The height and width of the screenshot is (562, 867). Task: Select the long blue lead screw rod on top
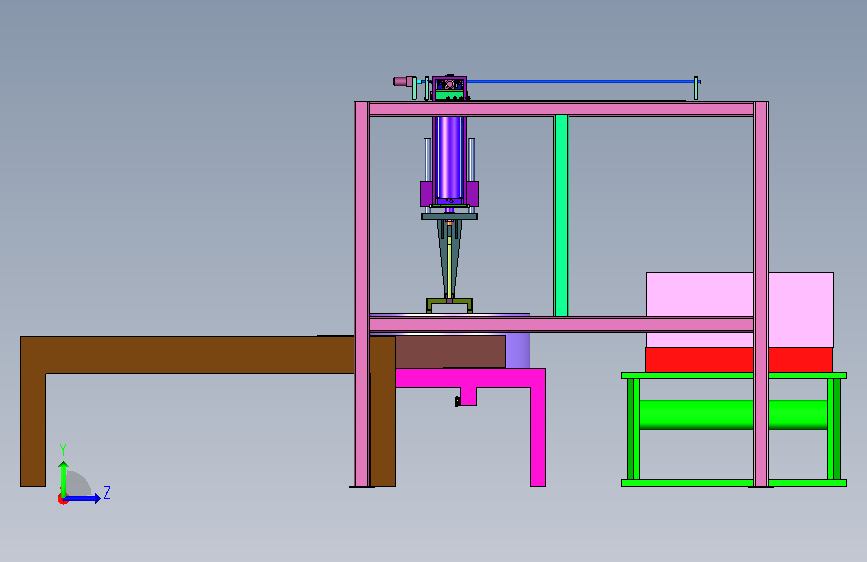pos(581,81)
